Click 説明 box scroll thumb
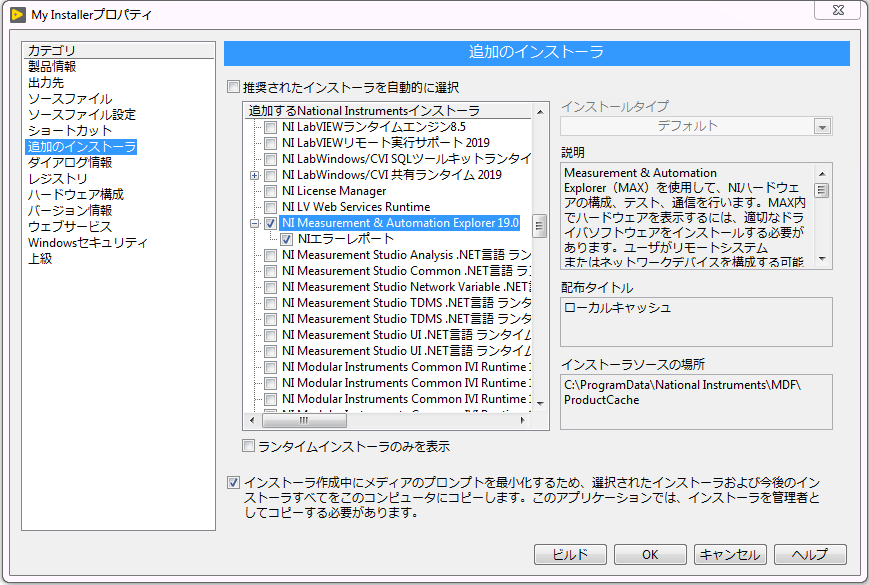The width and height of the screenshot is (869, 585). (x=822, y=191)
